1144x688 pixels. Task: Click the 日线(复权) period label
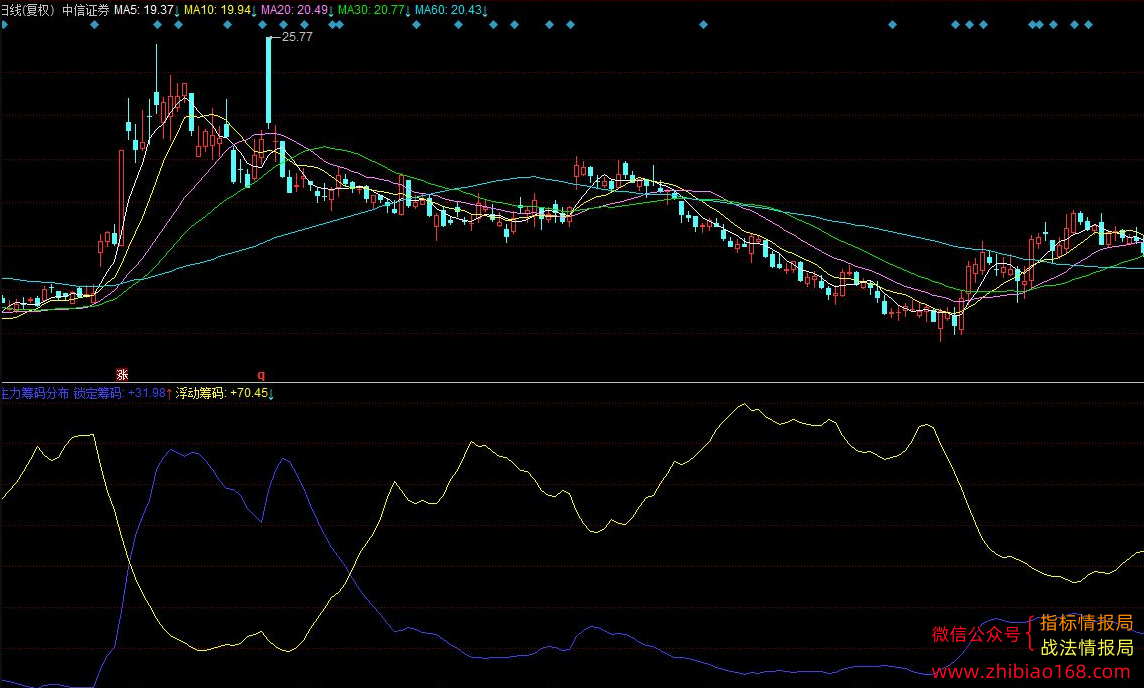(x=28, y=10)
